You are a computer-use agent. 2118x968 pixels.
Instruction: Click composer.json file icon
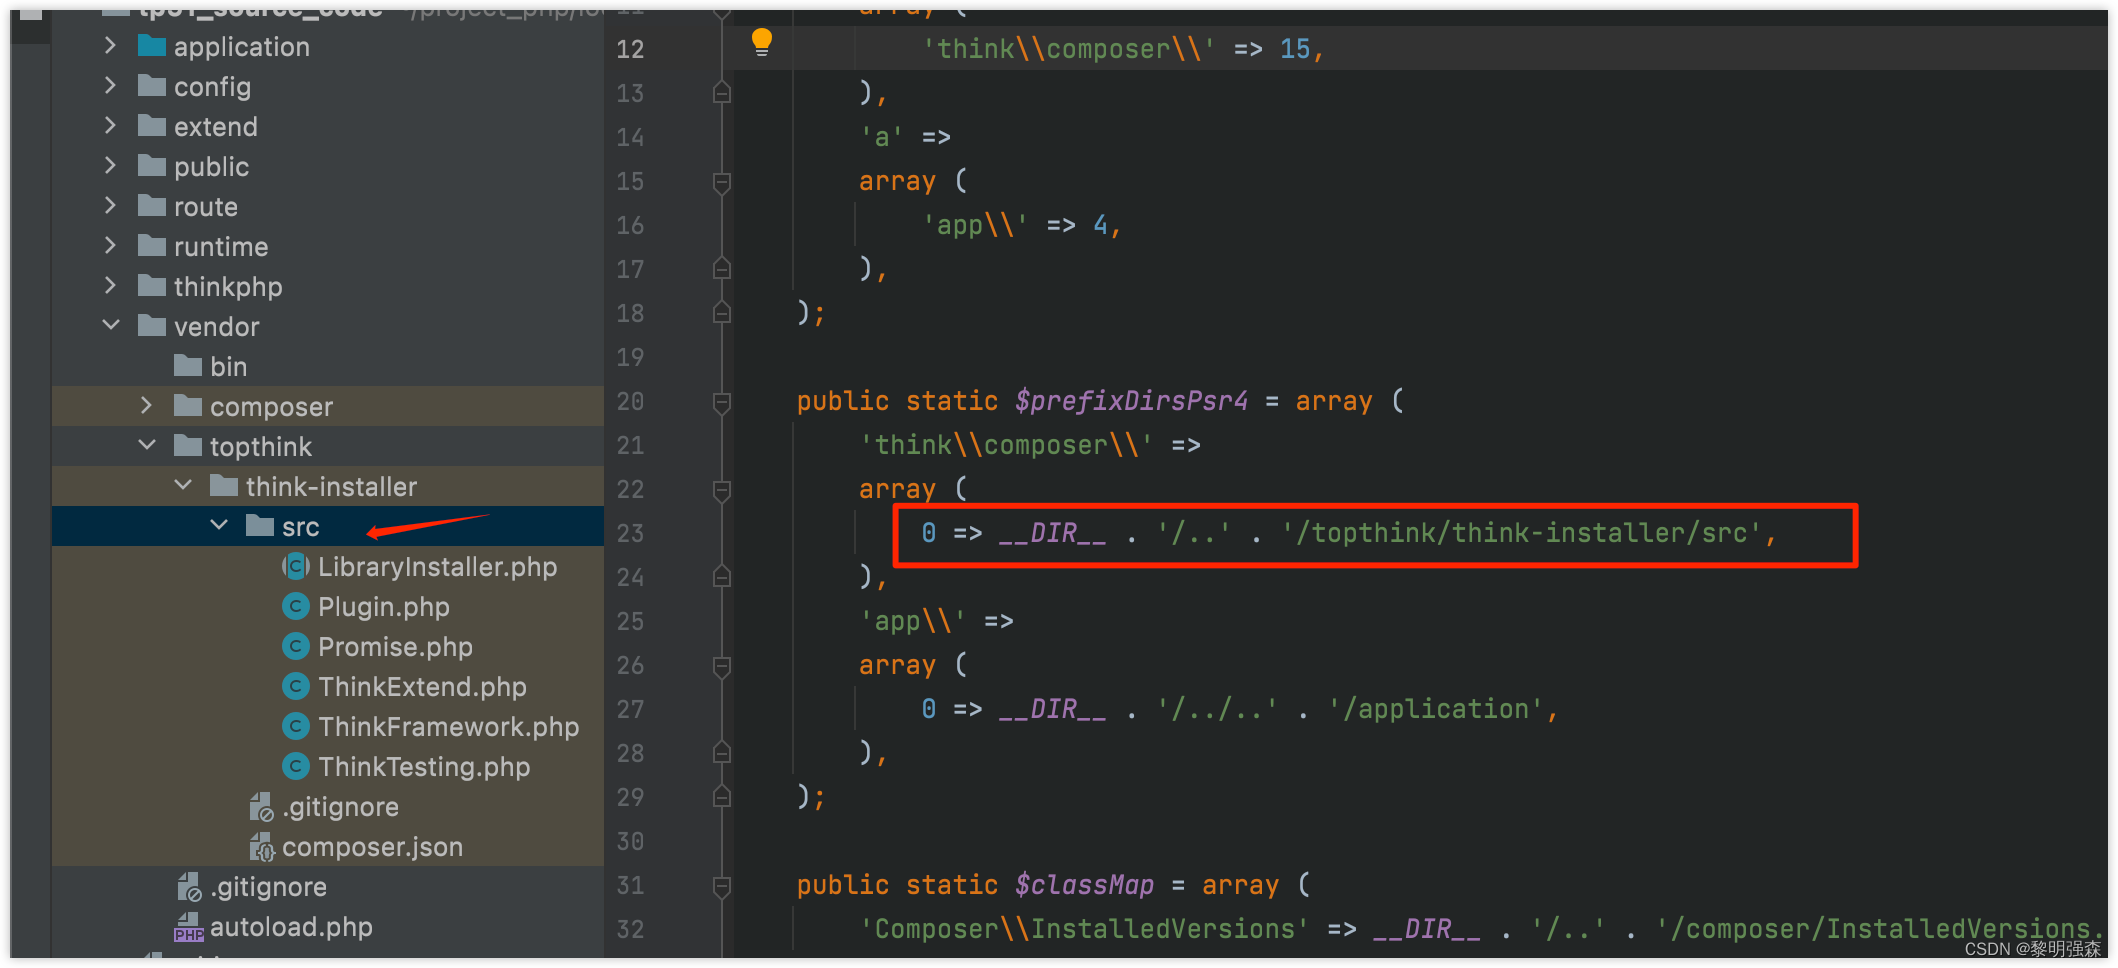[x=261, y=847]
